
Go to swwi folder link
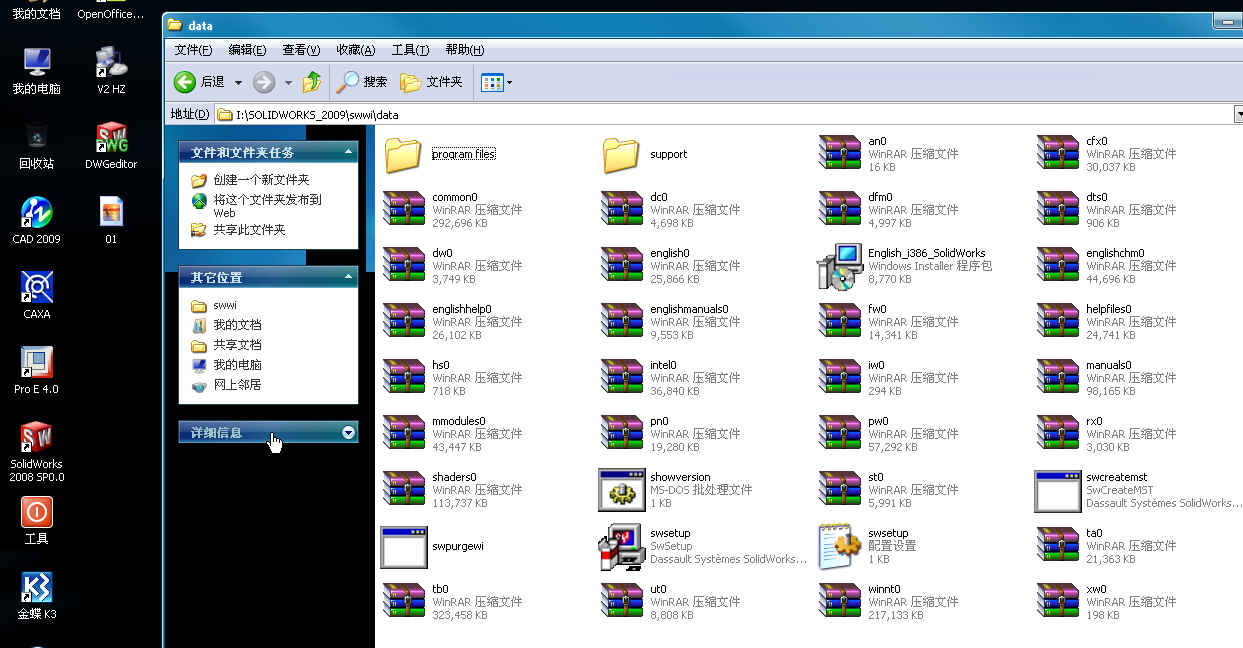tap(225, 305)
